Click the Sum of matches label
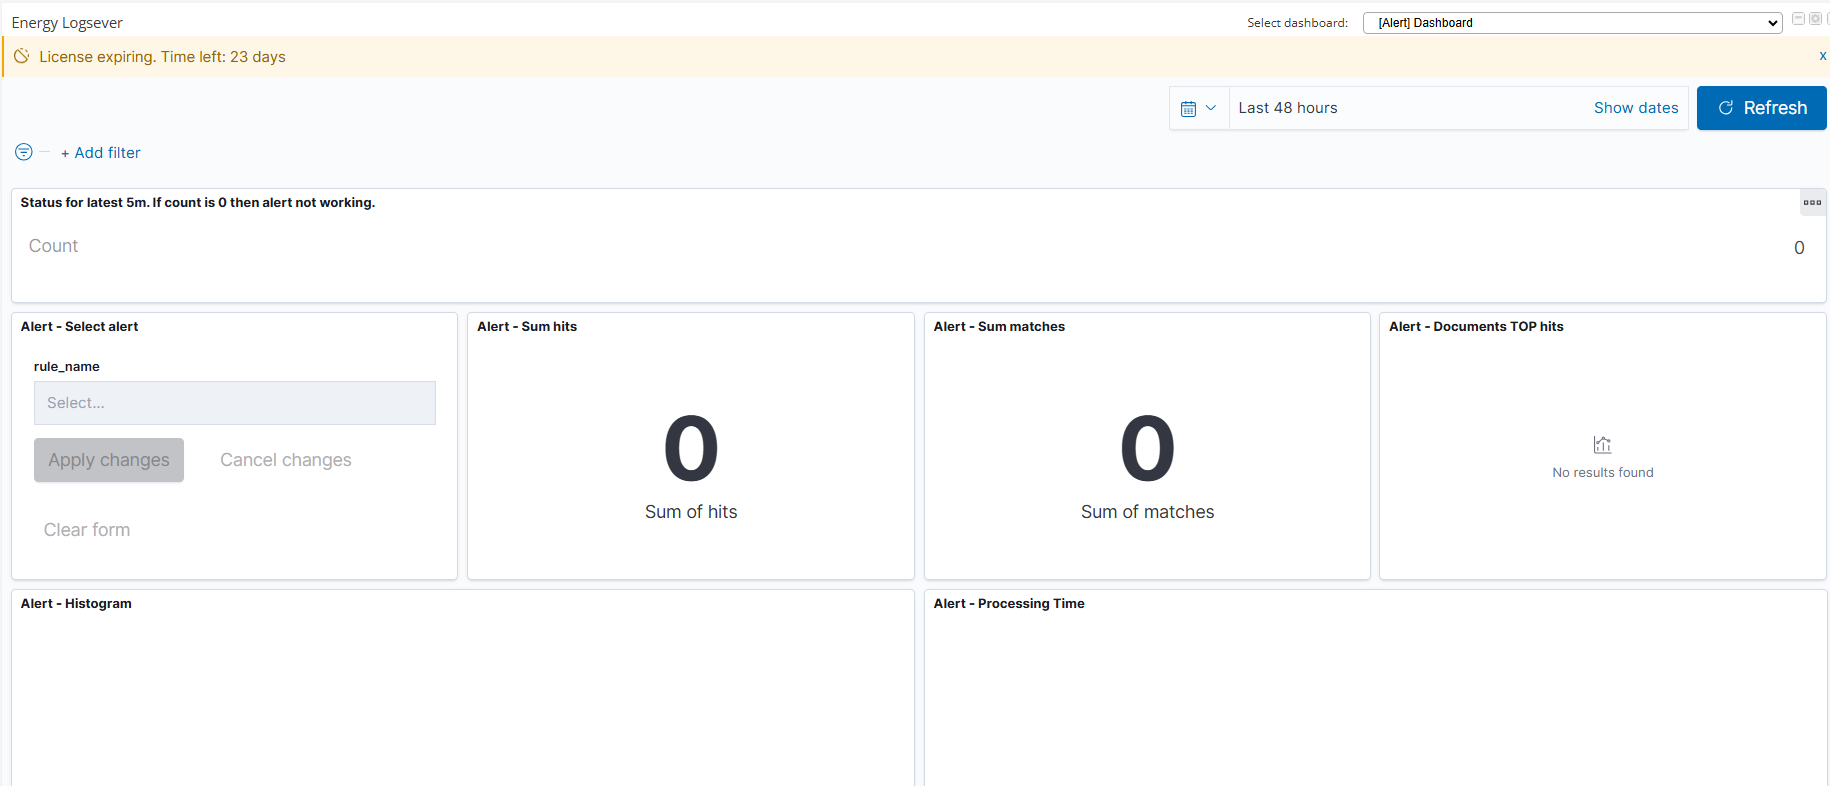 pos(1147,512)
